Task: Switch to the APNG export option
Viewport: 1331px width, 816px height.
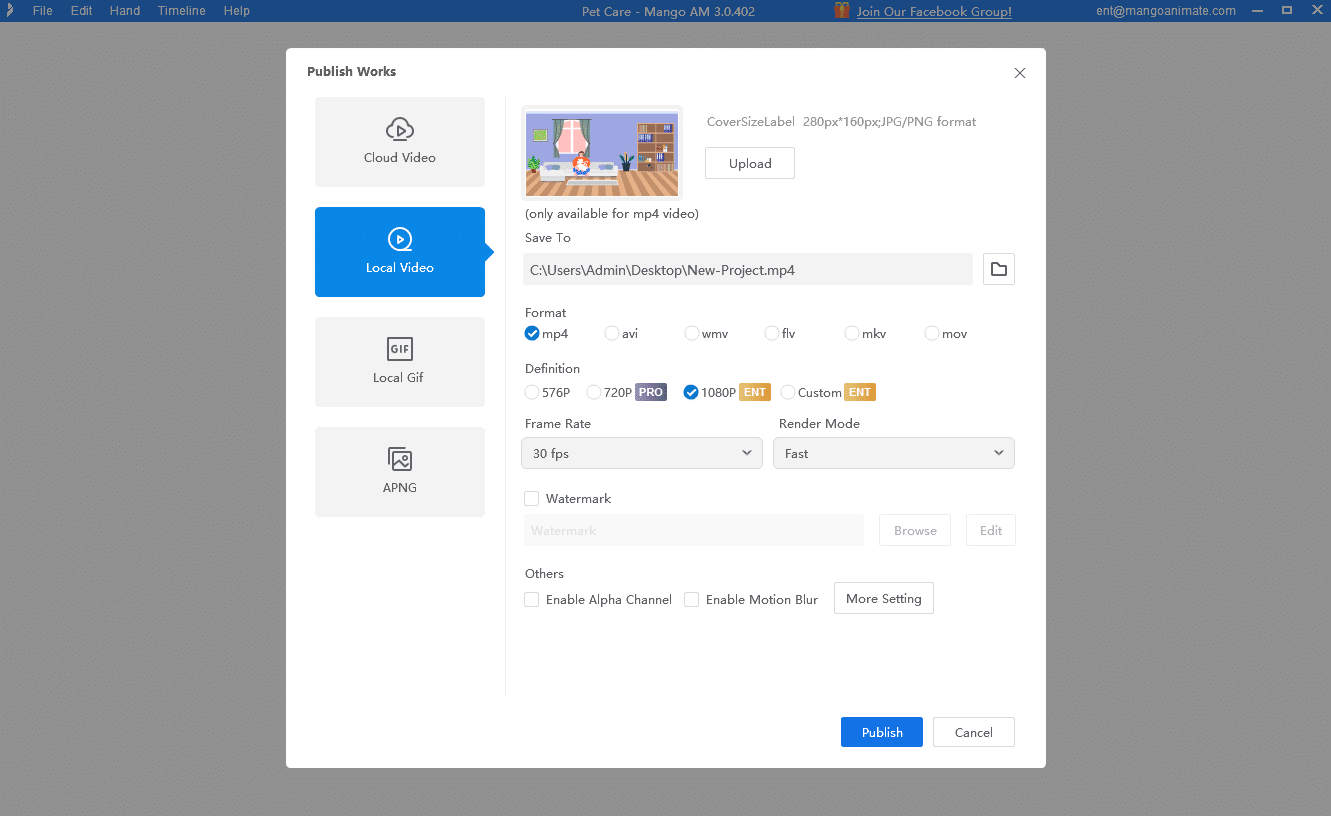Action: [399, 472]
